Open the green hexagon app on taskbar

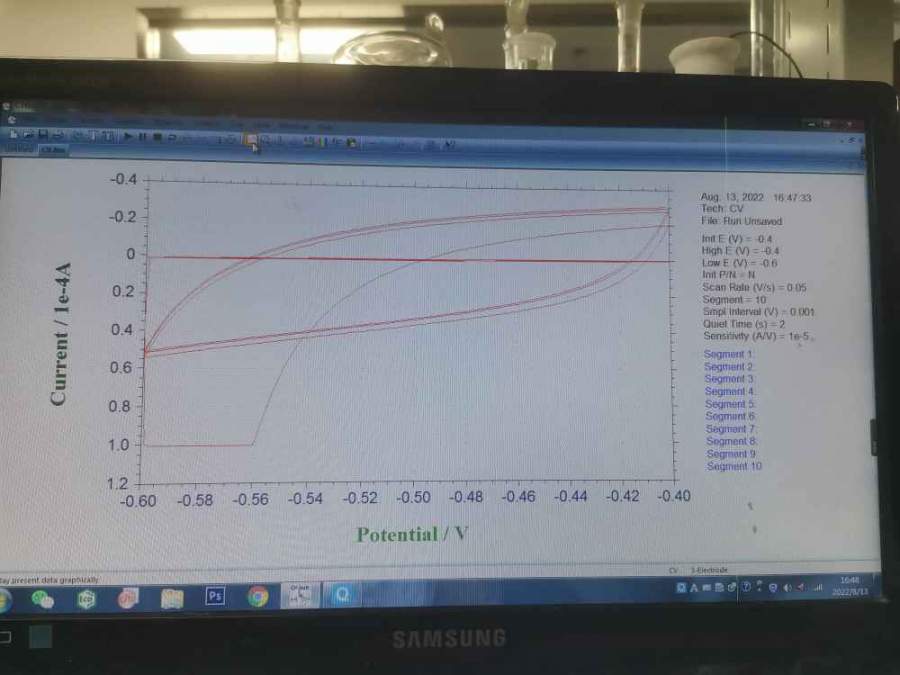point(86,599)
